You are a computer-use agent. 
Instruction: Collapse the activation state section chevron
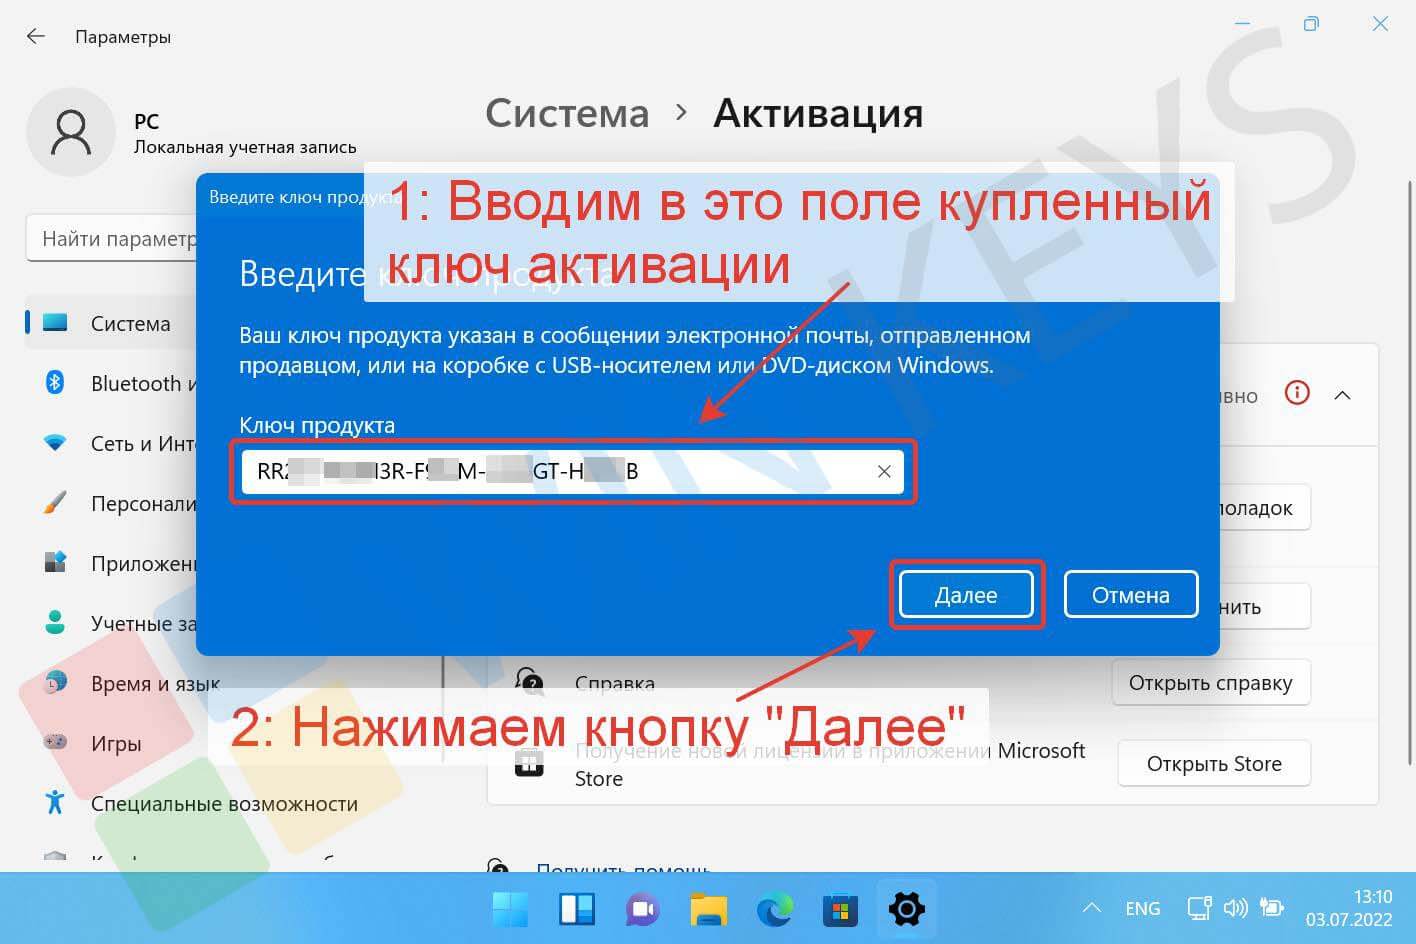click(1342, 395)
